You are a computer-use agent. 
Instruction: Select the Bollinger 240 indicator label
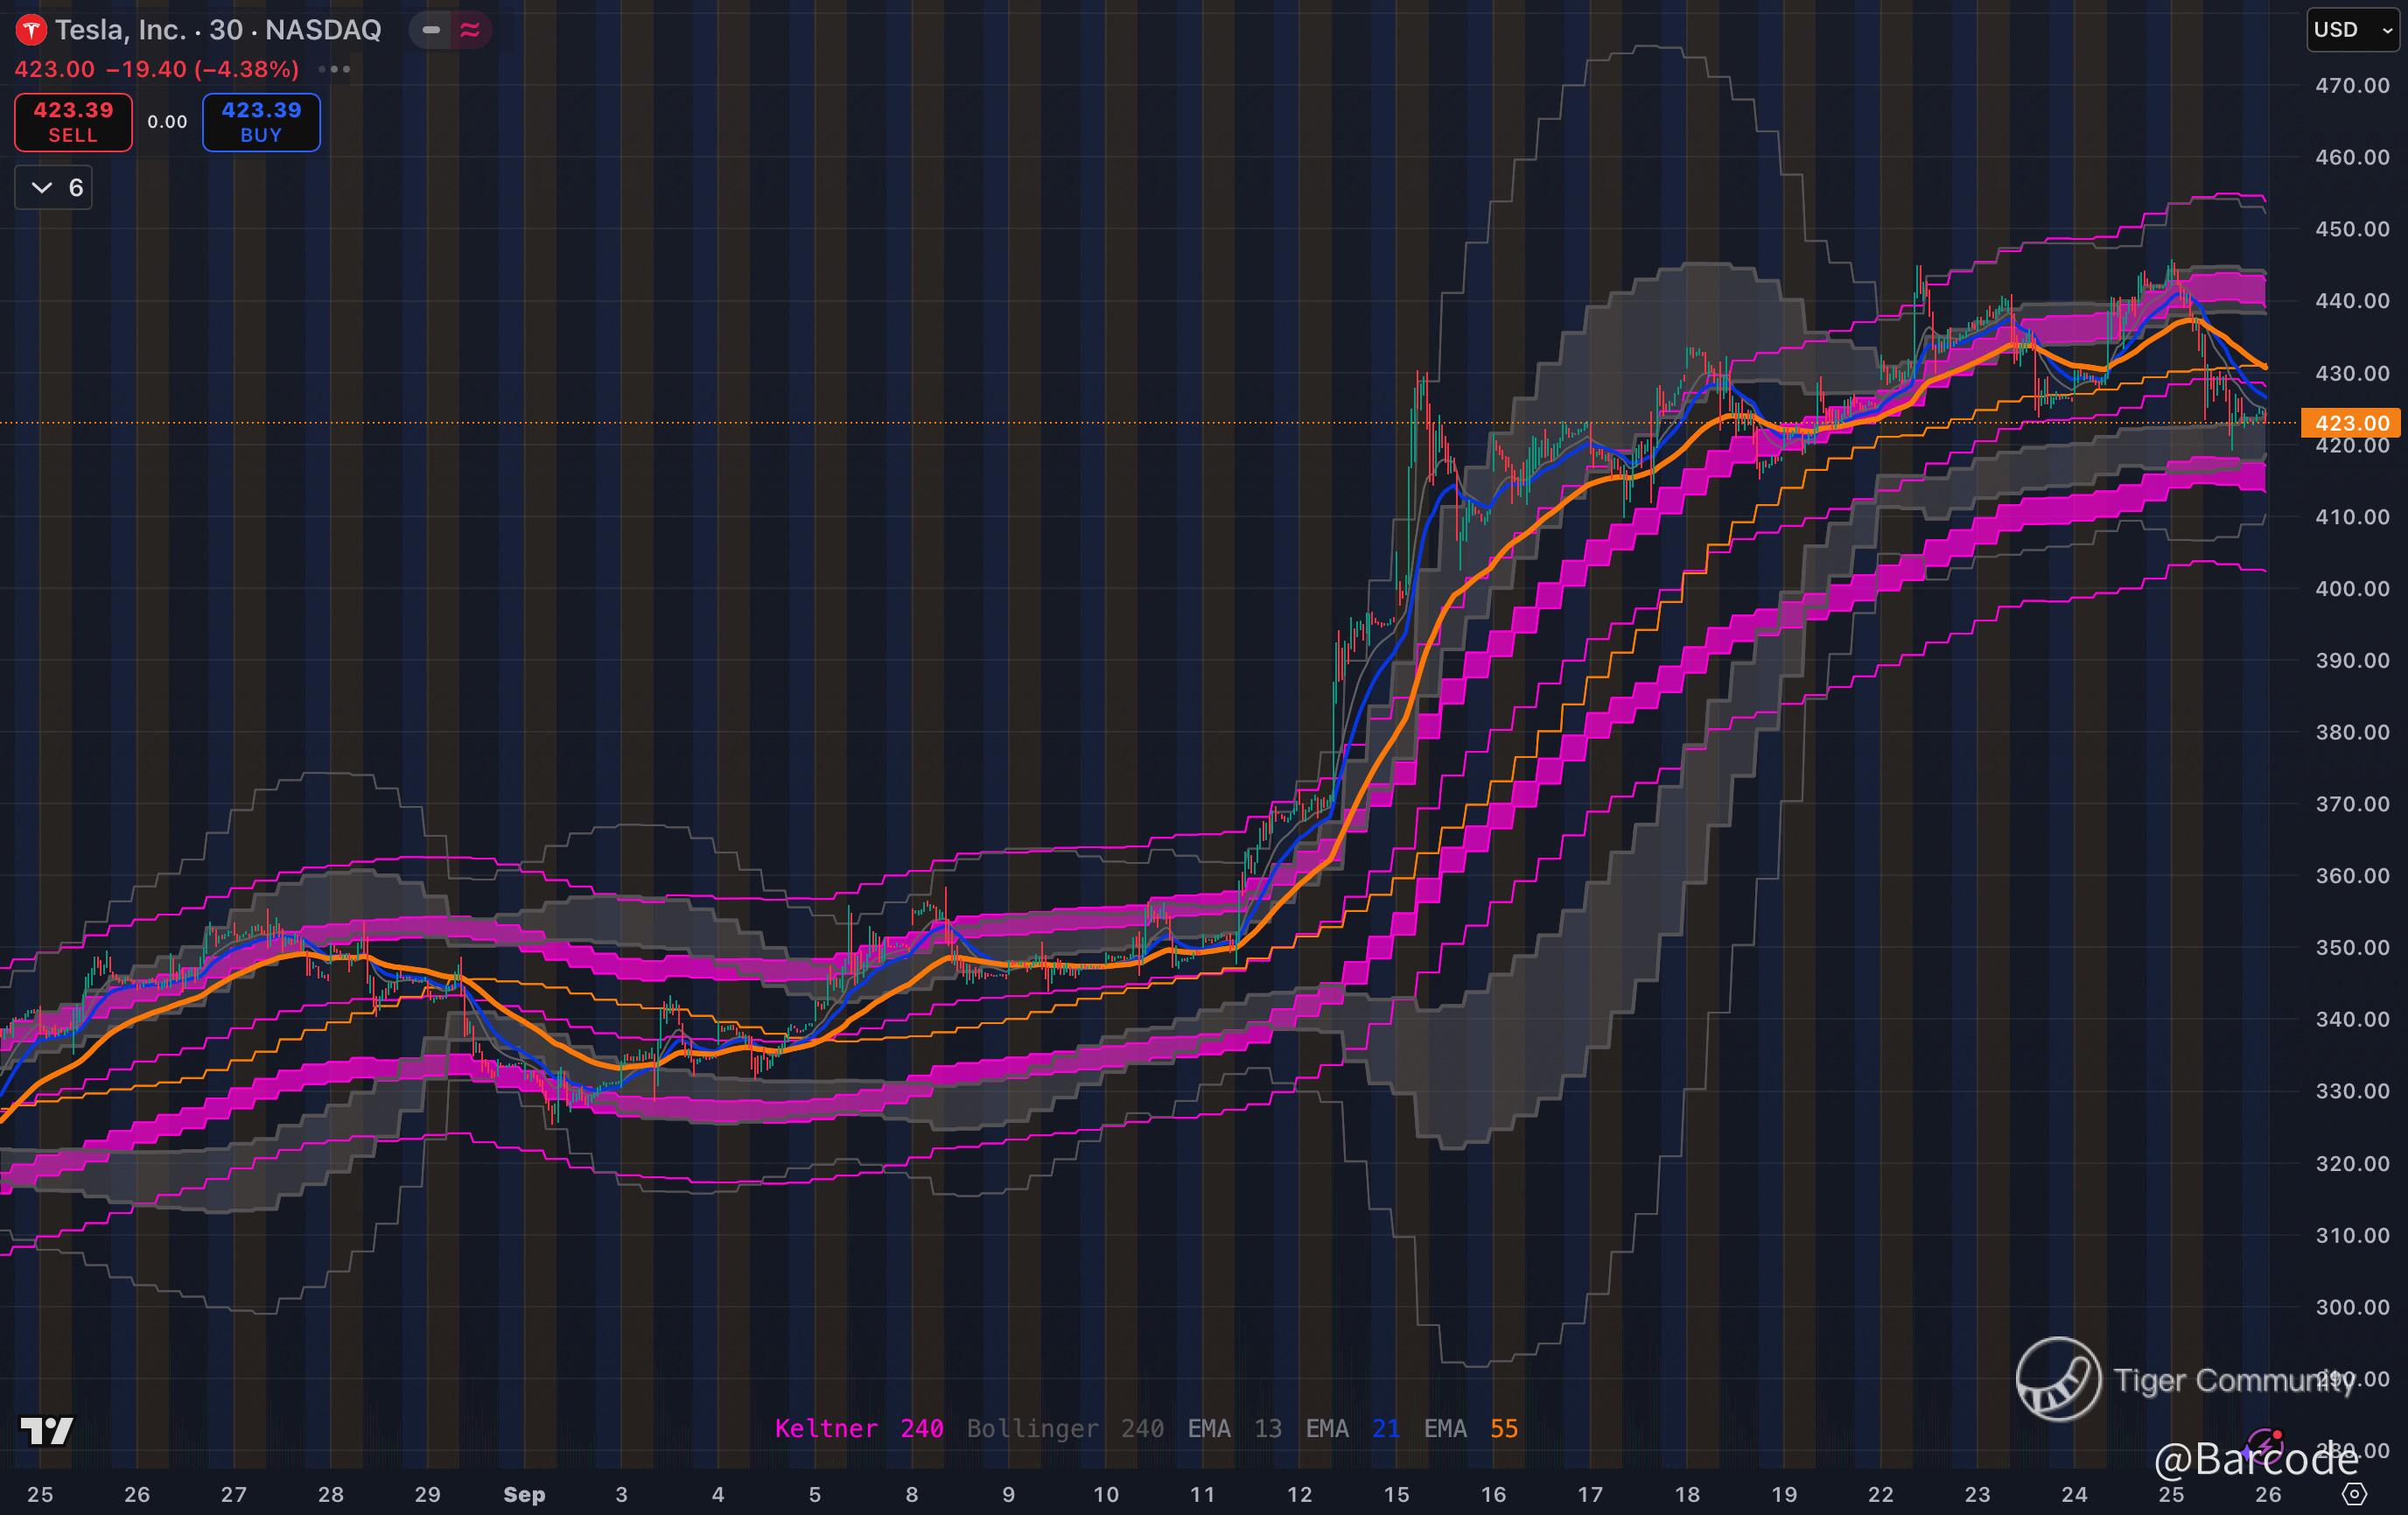pyautogui.click(x=1064, y=1428)
